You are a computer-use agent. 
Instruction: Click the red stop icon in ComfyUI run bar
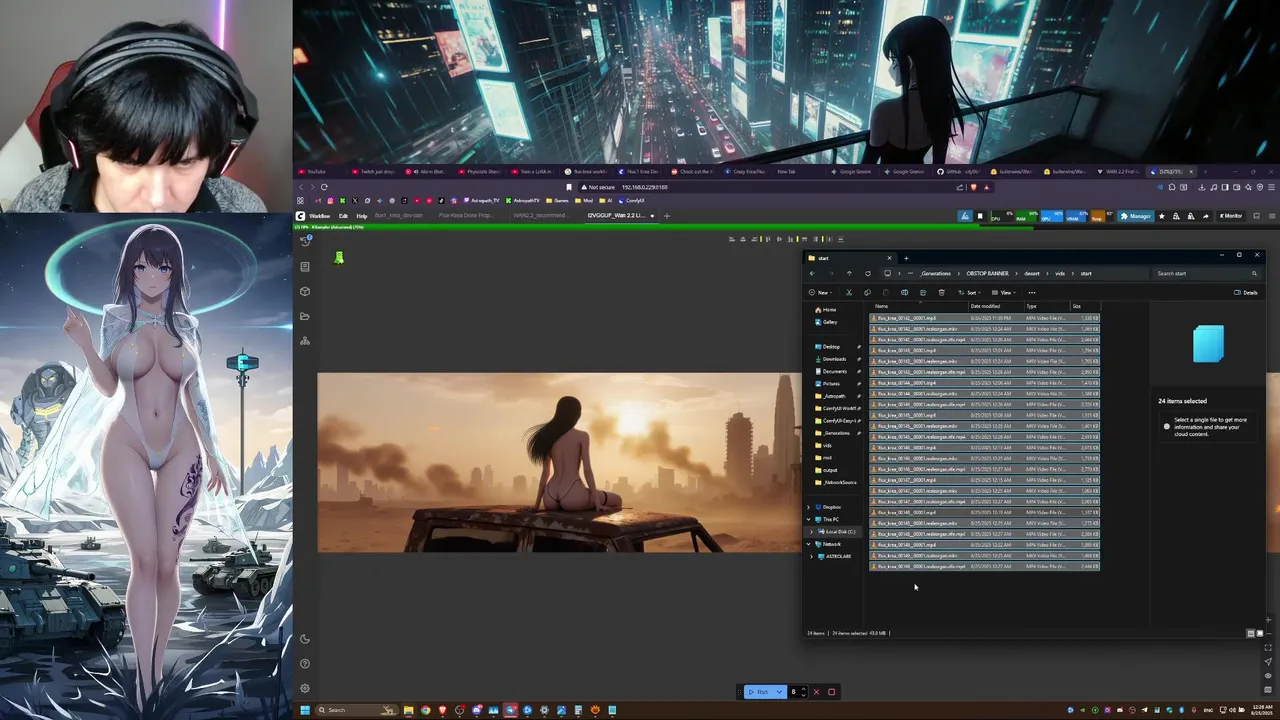point(831,692)
